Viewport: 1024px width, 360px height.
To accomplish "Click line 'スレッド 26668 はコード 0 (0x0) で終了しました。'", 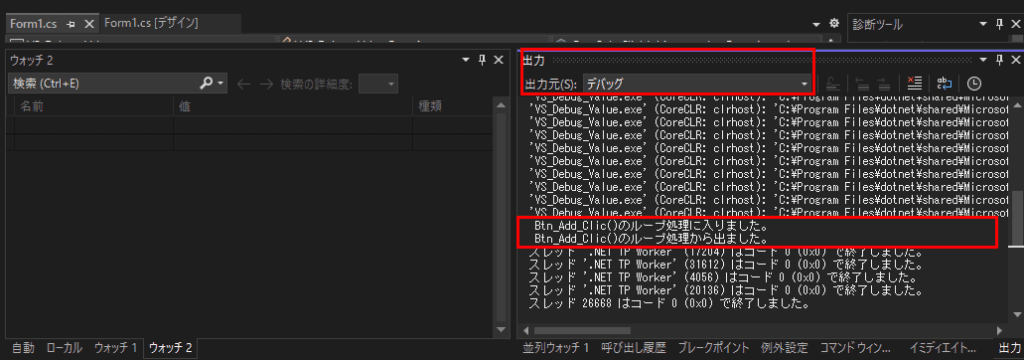I will coord(669,304).
